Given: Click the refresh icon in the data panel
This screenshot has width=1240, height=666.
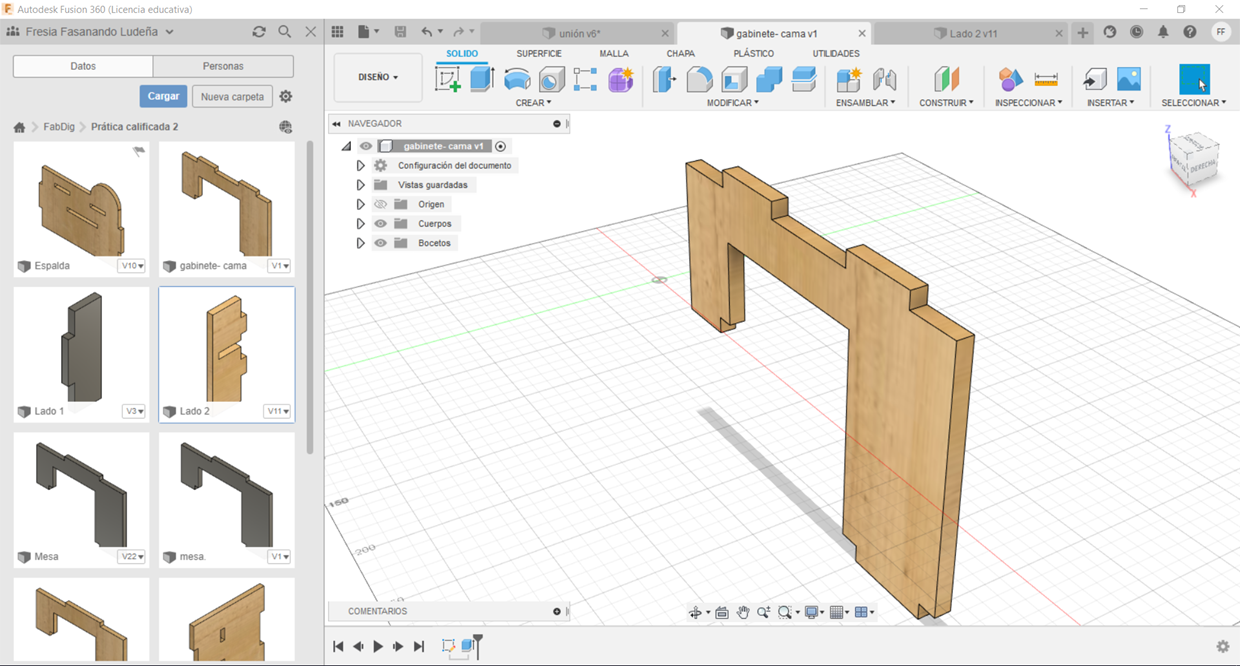Looking at the screenshot, I should pos(259,32).
